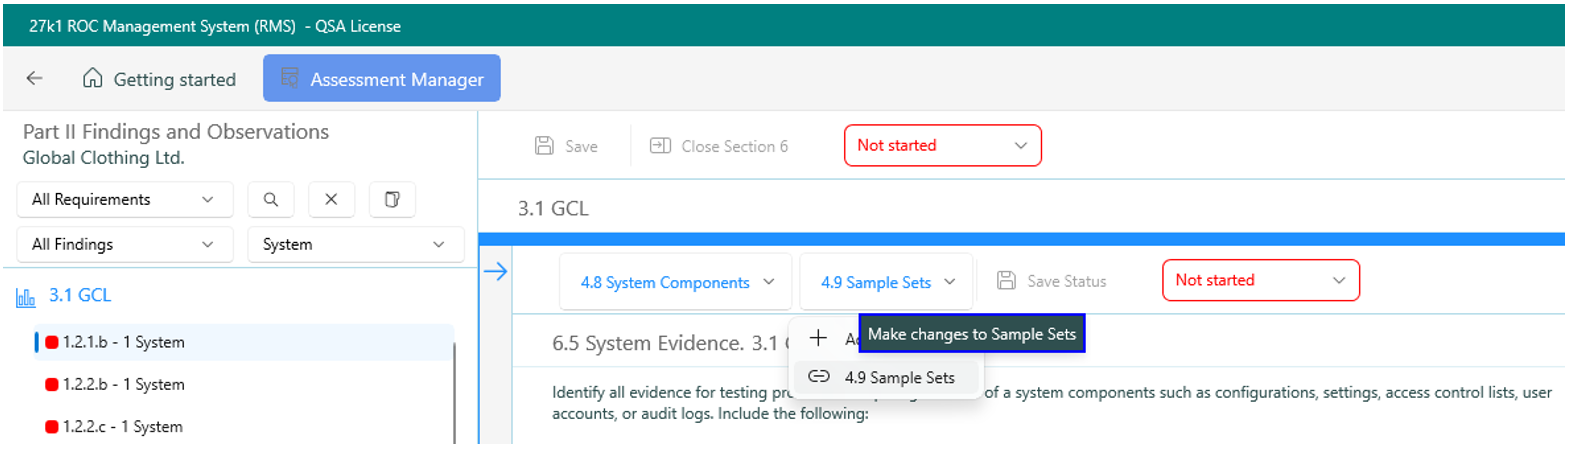Expand the All Findings filter dropdown
Image resolution: width=1570 pixels, height=470 pixels.
coord(124,245)
